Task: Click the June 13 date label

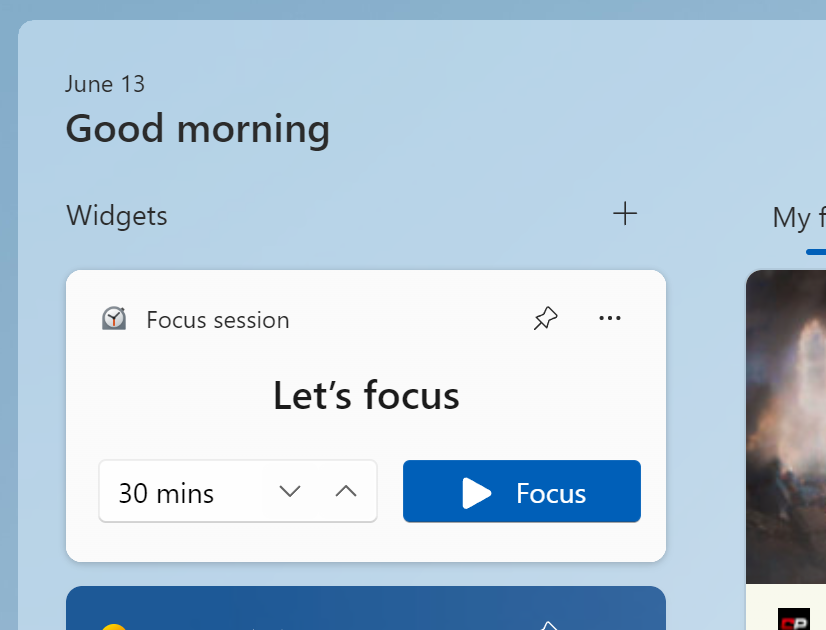Action: [105, 84]
